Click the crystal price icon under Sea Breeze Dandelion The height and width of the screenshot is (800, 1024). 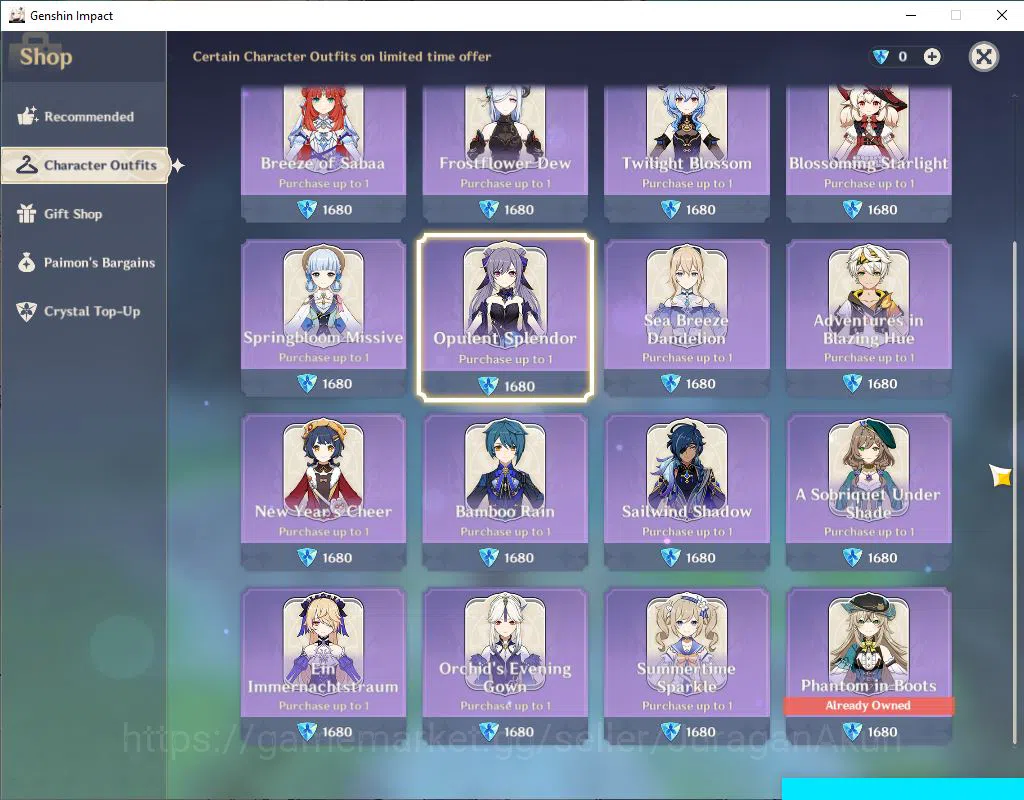670,383
